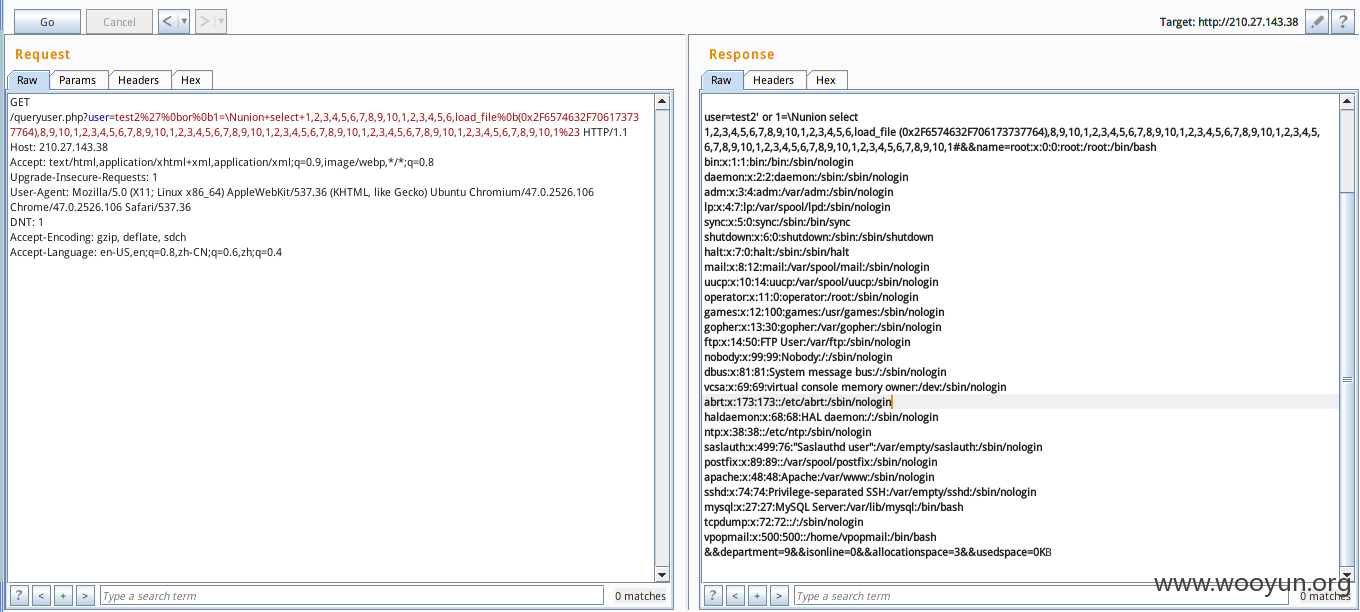Screen dimensions: 1360x612
Task: Go forward to next request in history
Action: tap(204, 21)
